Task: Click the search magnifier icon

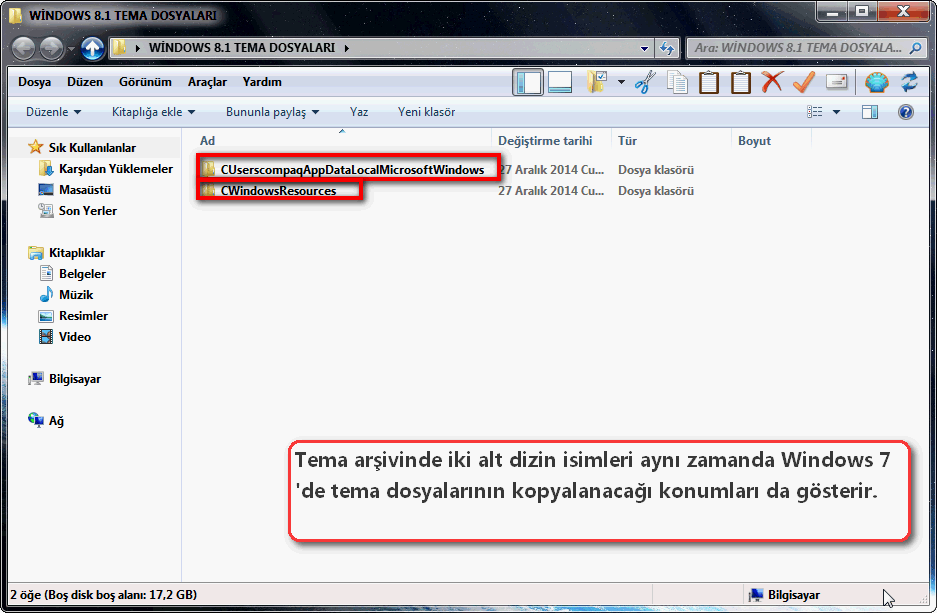Action: point(915,48)
